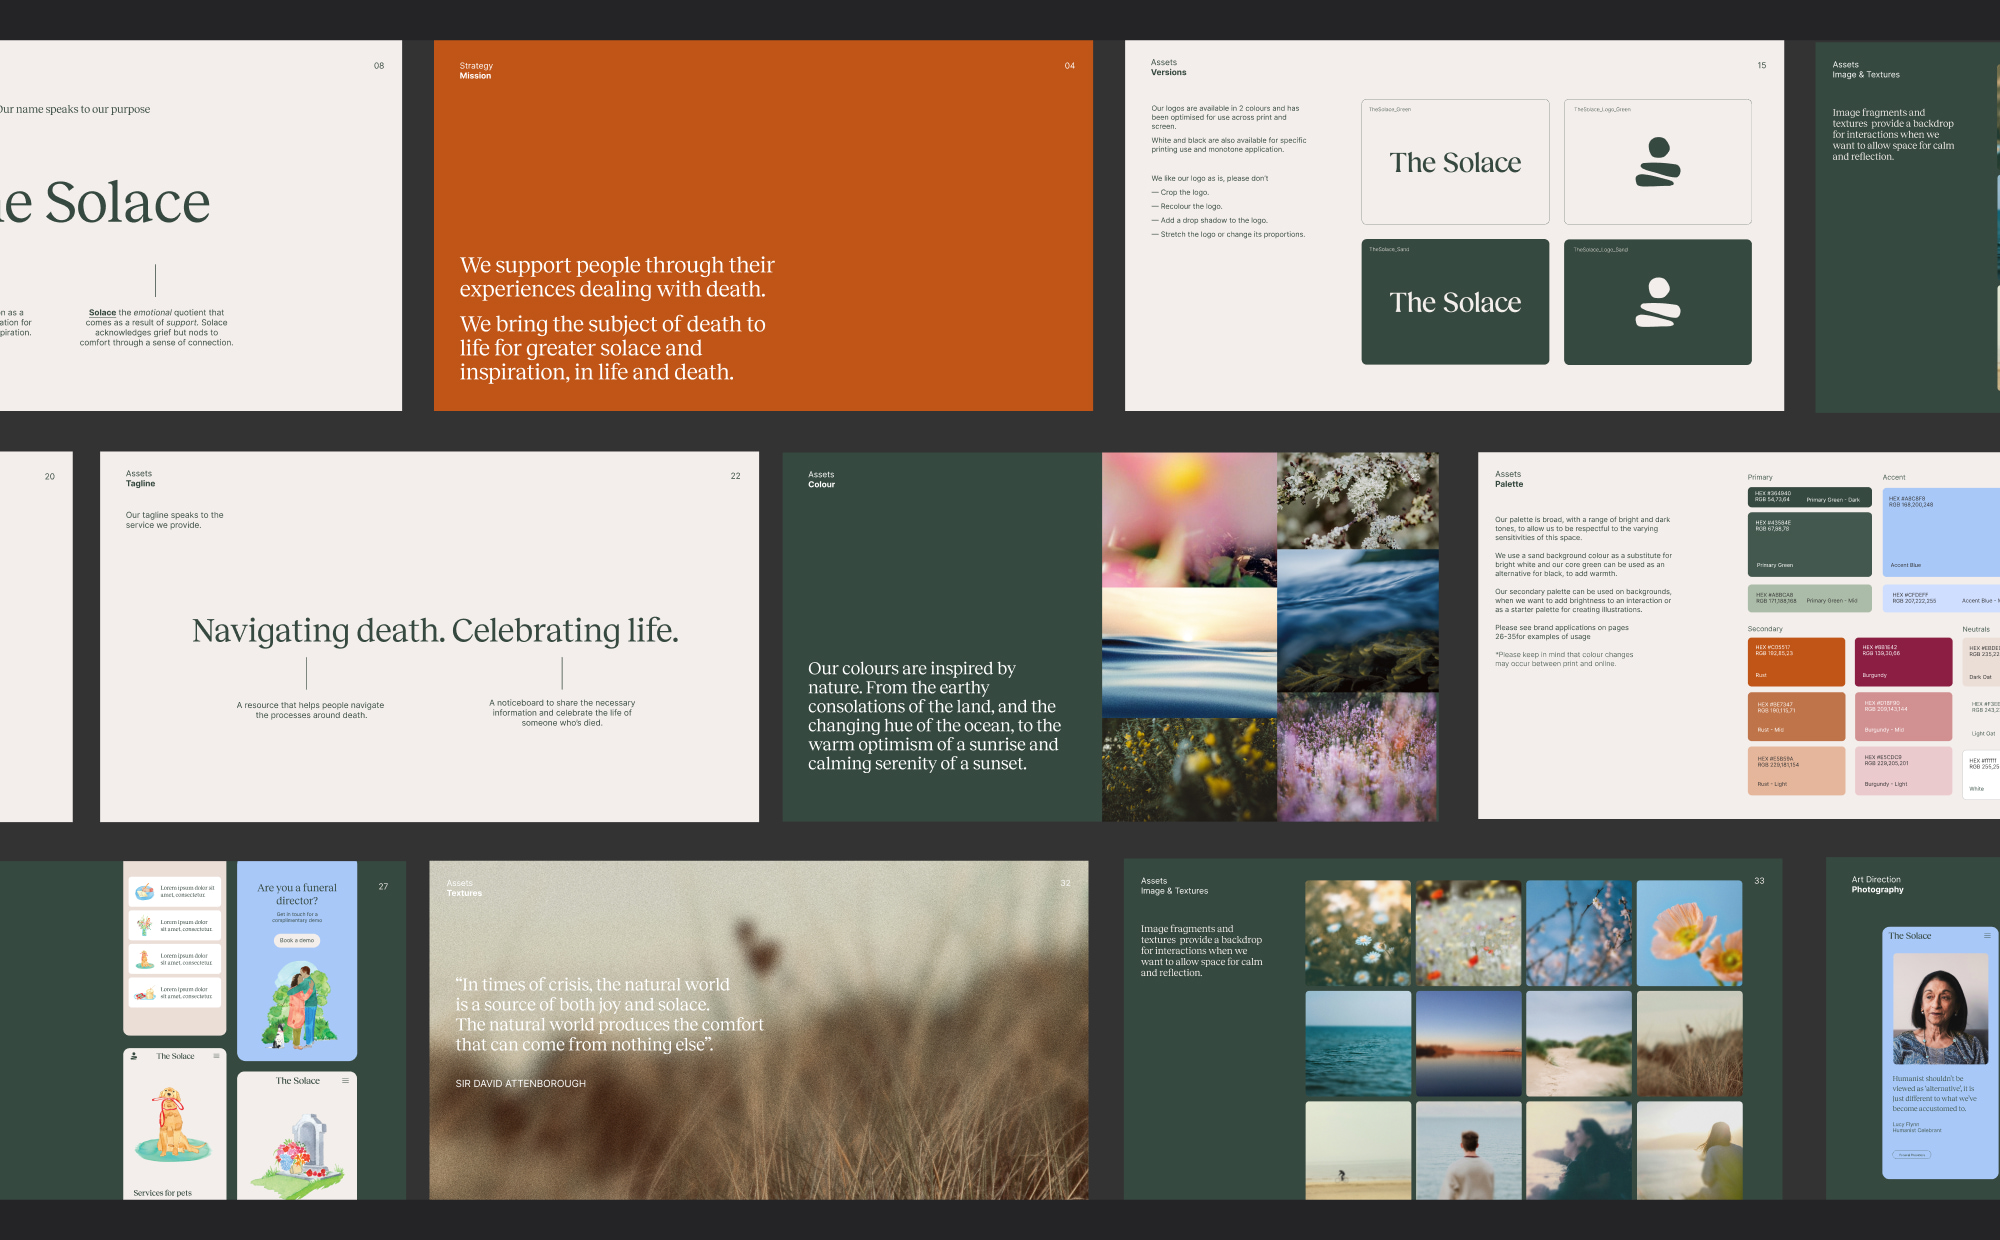Select the Primary Green - Dark swatch
Viewport: 2000px width, 1240px height.
(x=1809, y=497)
